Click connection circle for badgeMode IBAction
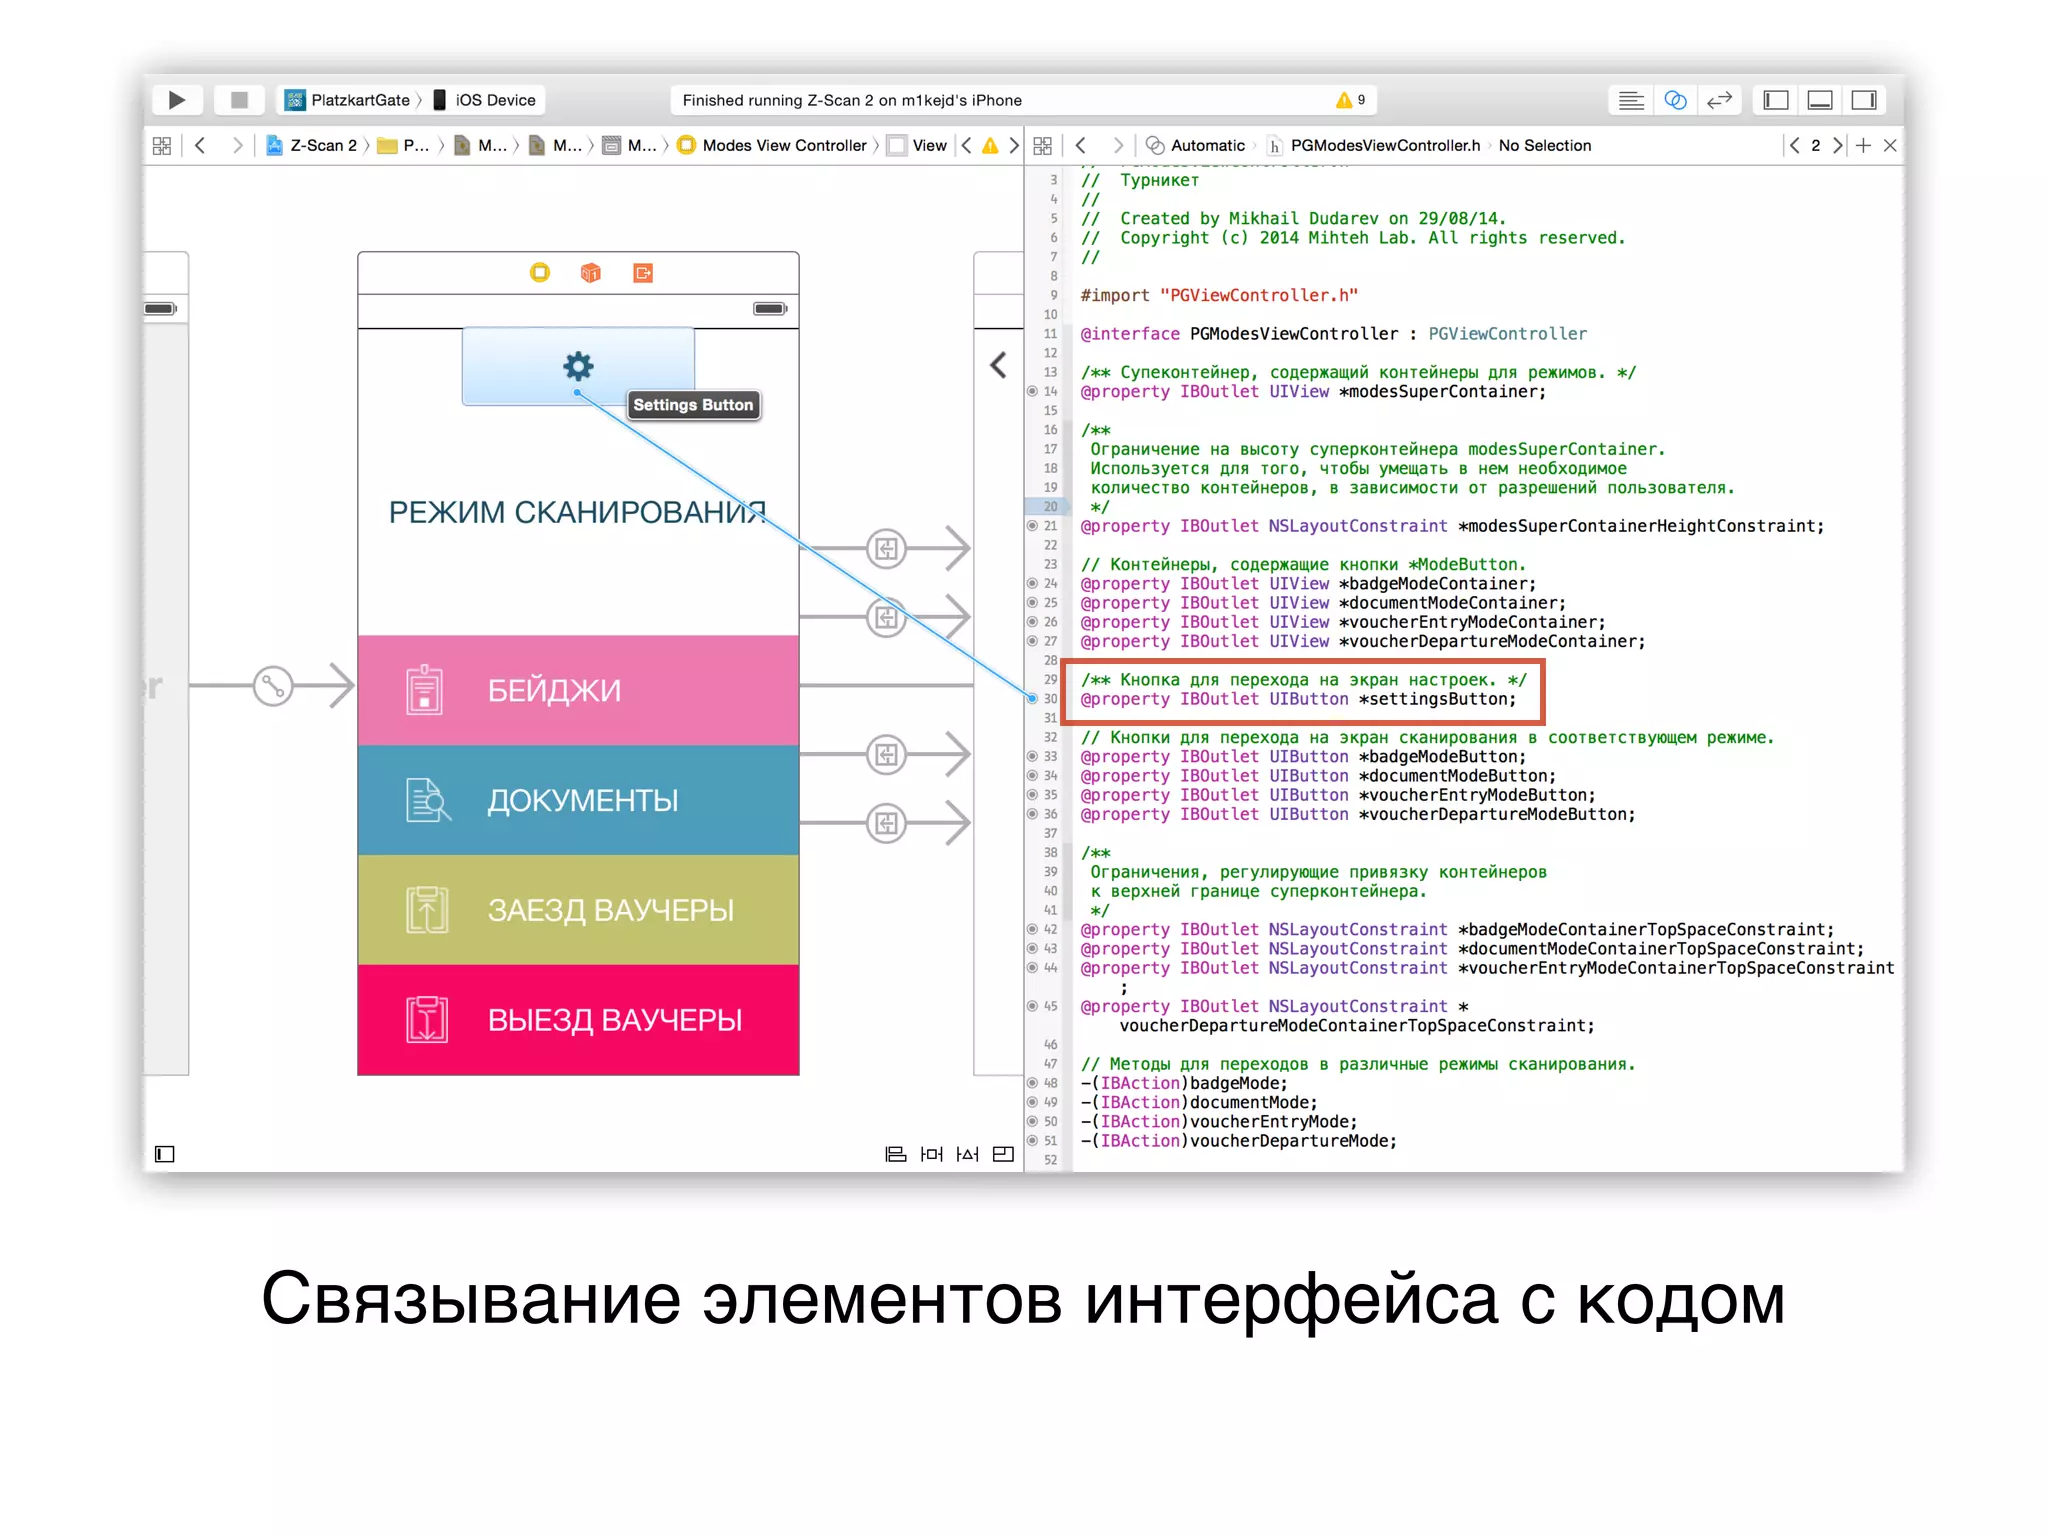Screen dimensions: 2048x1536 tap(1032, 1082)
